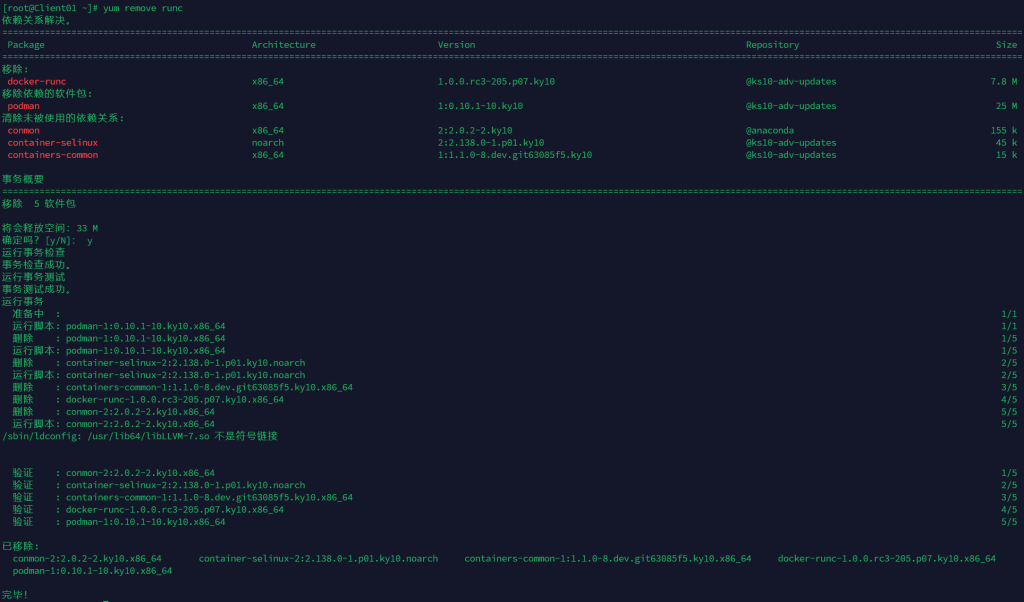
Task: Select the red podman package name
Action: (23, 106)
